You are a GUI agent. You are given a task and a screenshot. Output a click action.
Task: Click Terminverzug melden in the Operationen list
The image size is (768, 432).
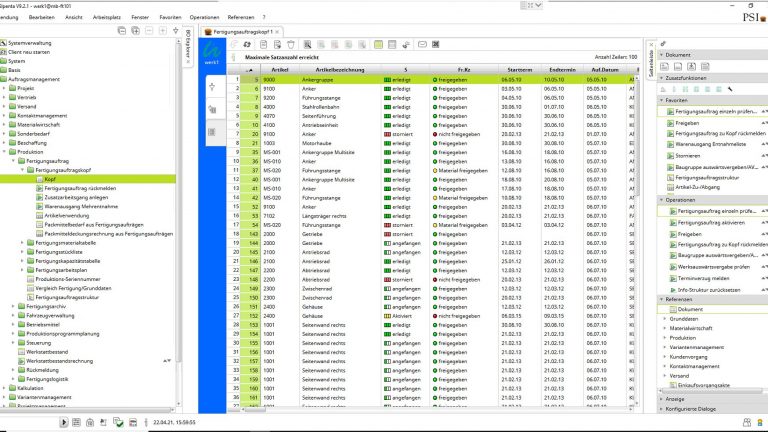click(x=704, y=276)
